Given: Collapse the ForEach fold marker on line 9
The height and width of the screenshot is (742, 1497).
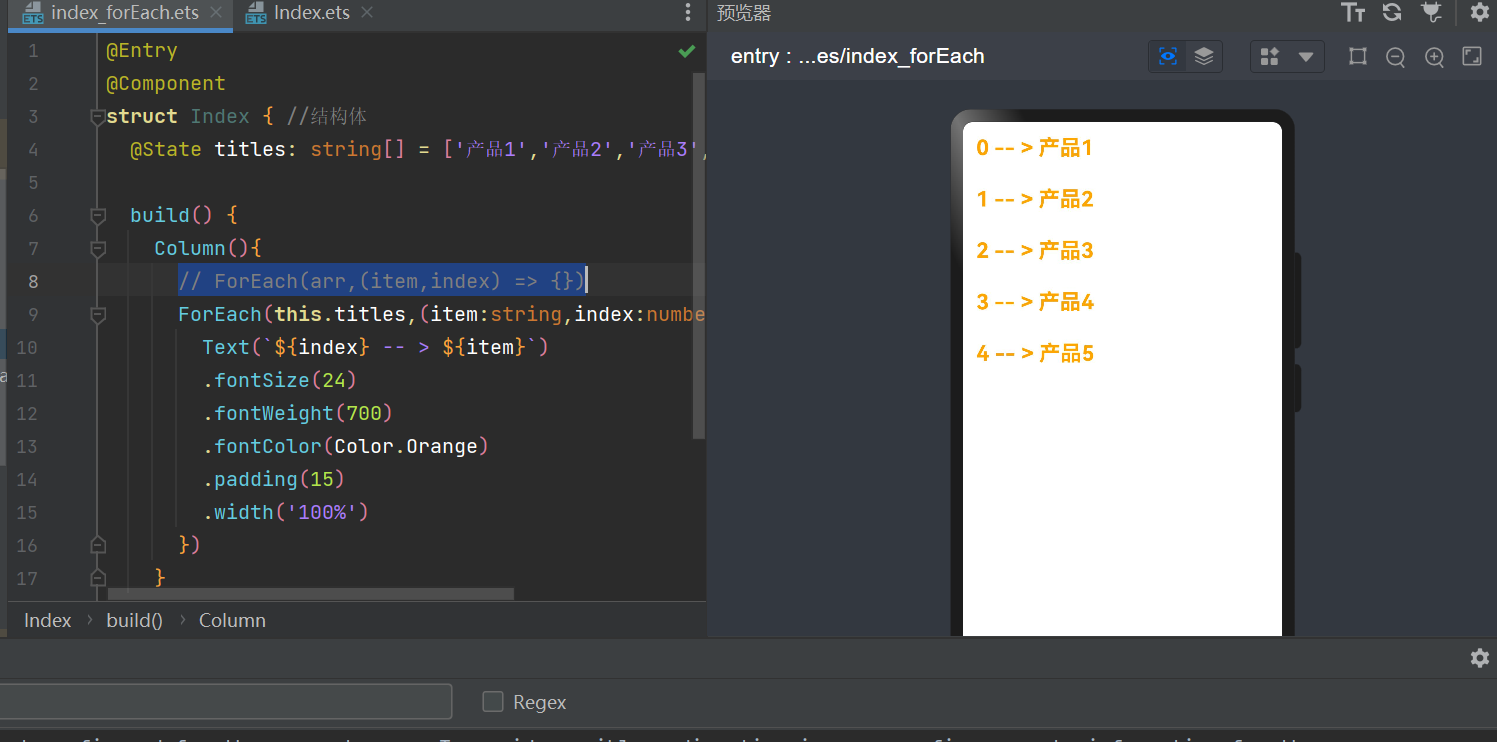Looking at the screenshot, I should click(x=98, y=315).
